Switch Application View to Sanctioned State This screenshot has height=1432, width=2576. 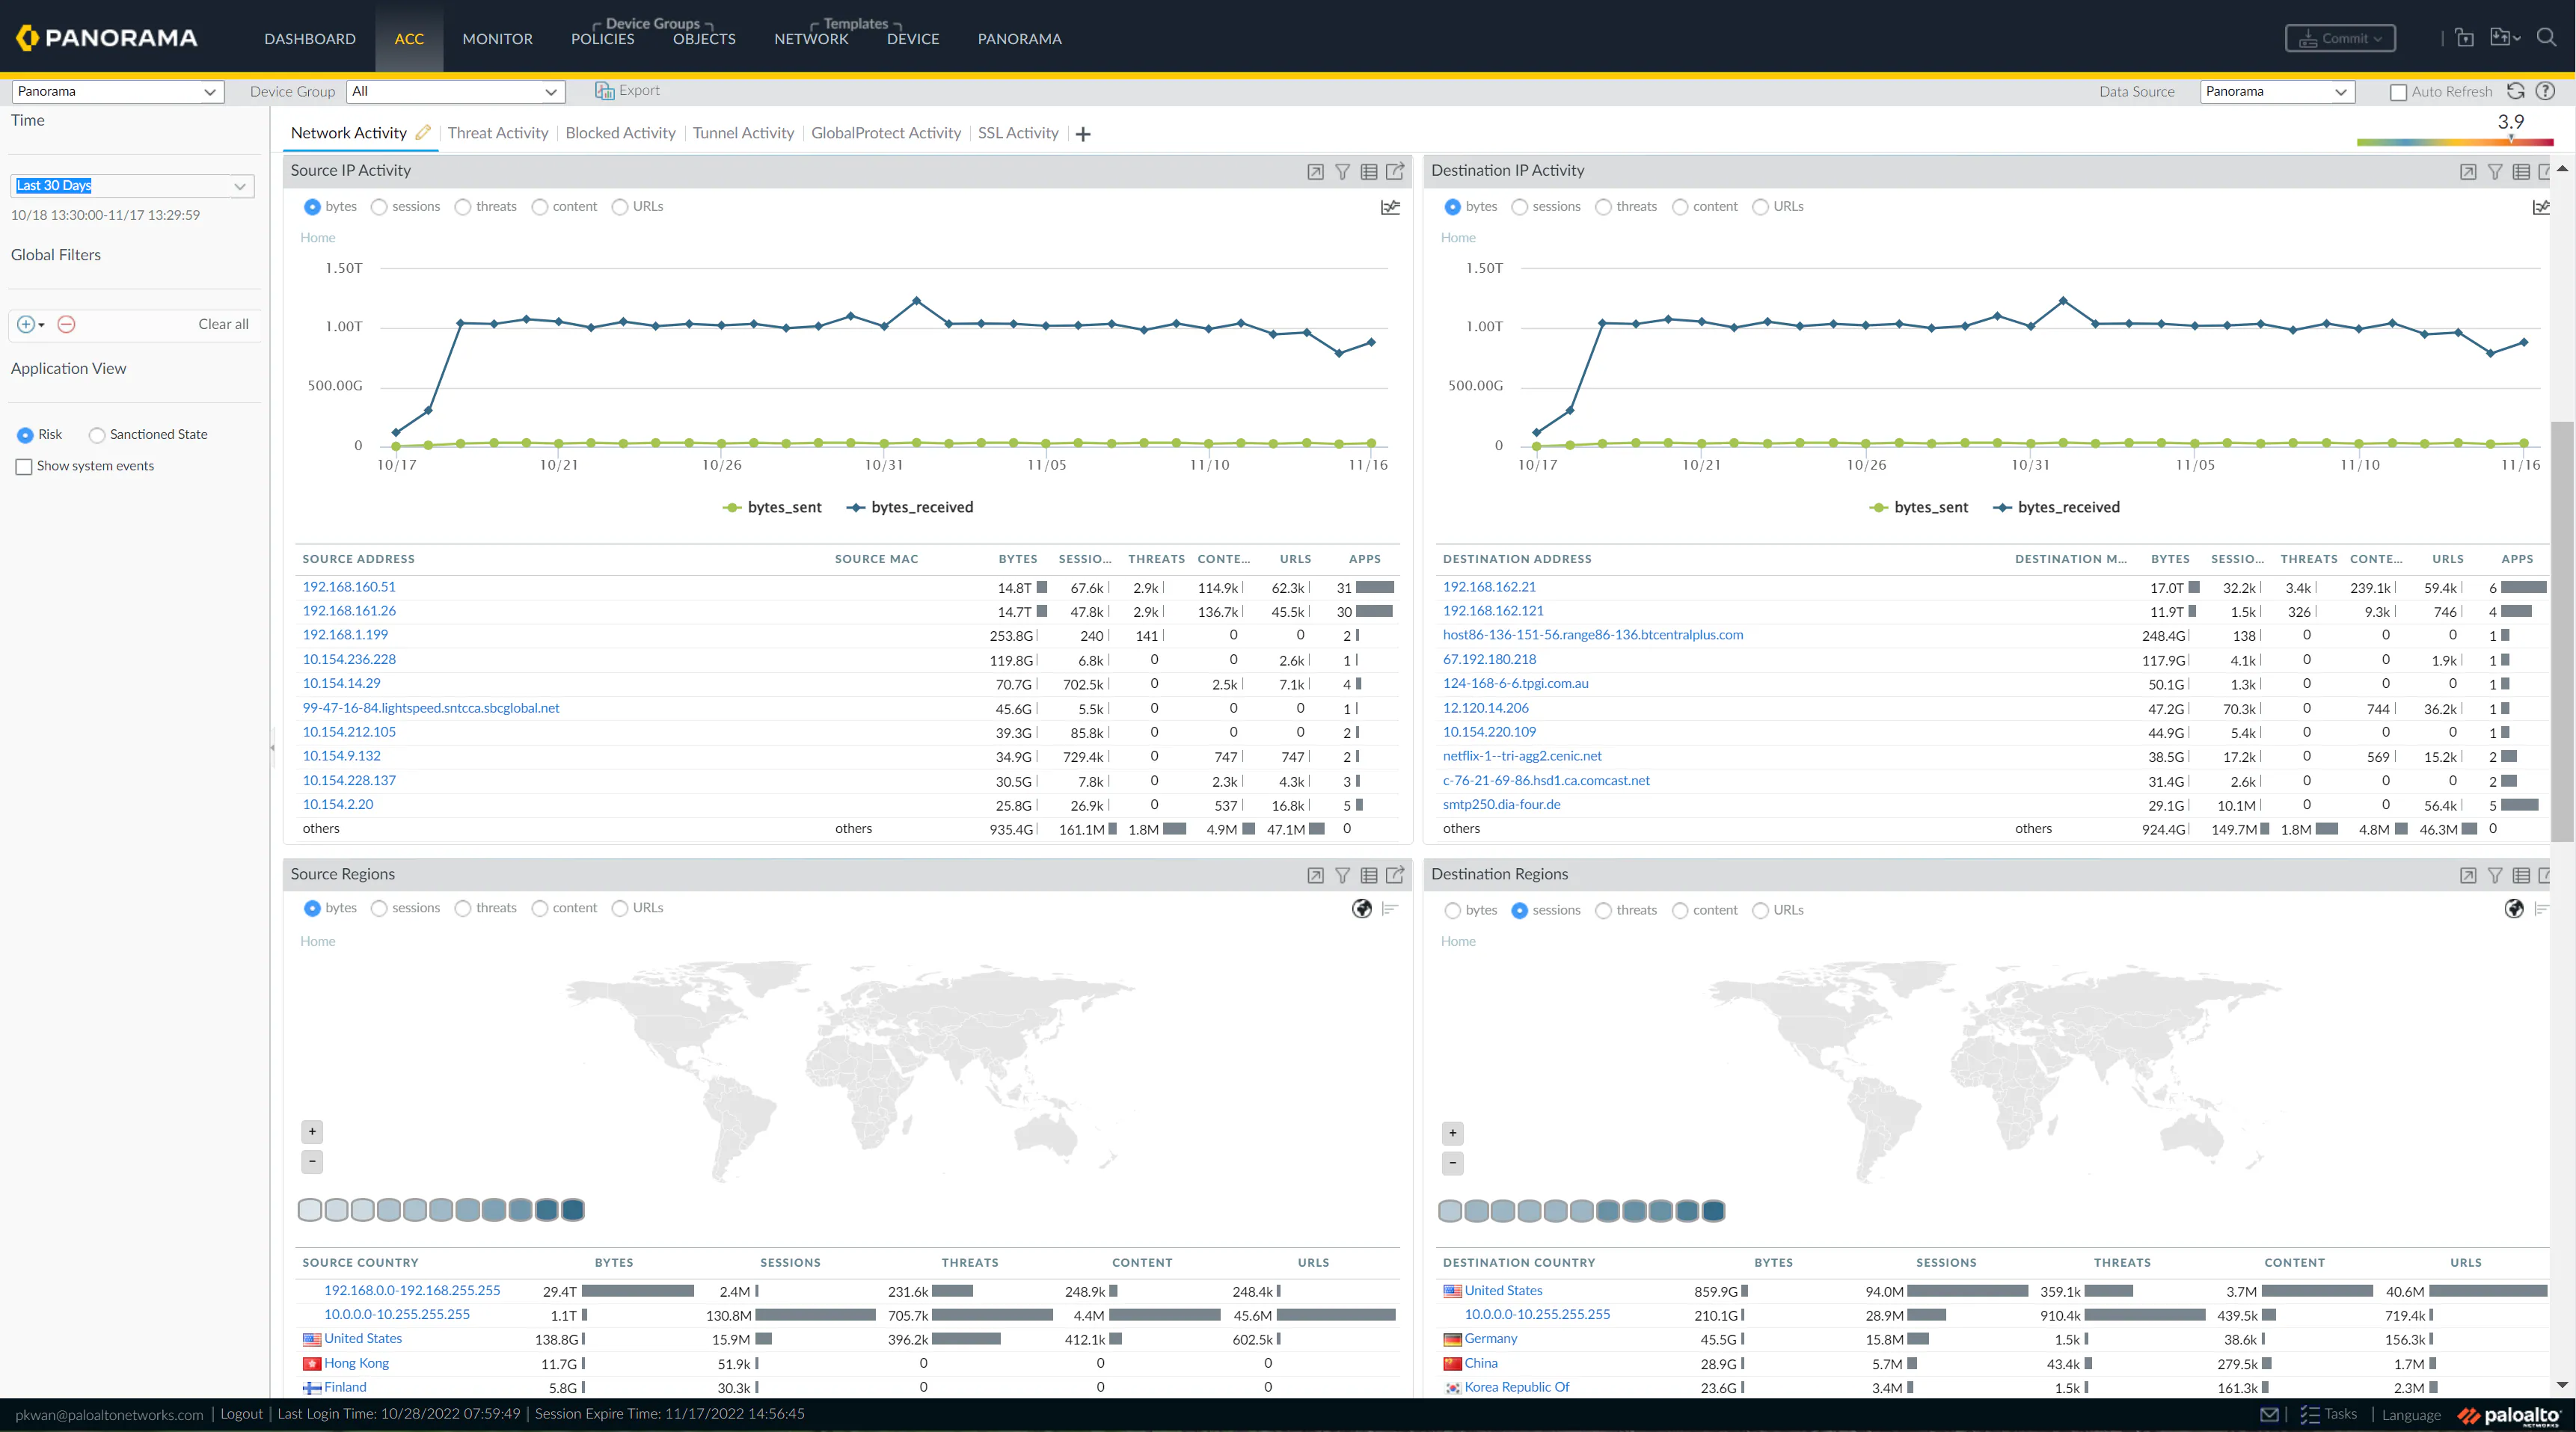coord(97,434)
